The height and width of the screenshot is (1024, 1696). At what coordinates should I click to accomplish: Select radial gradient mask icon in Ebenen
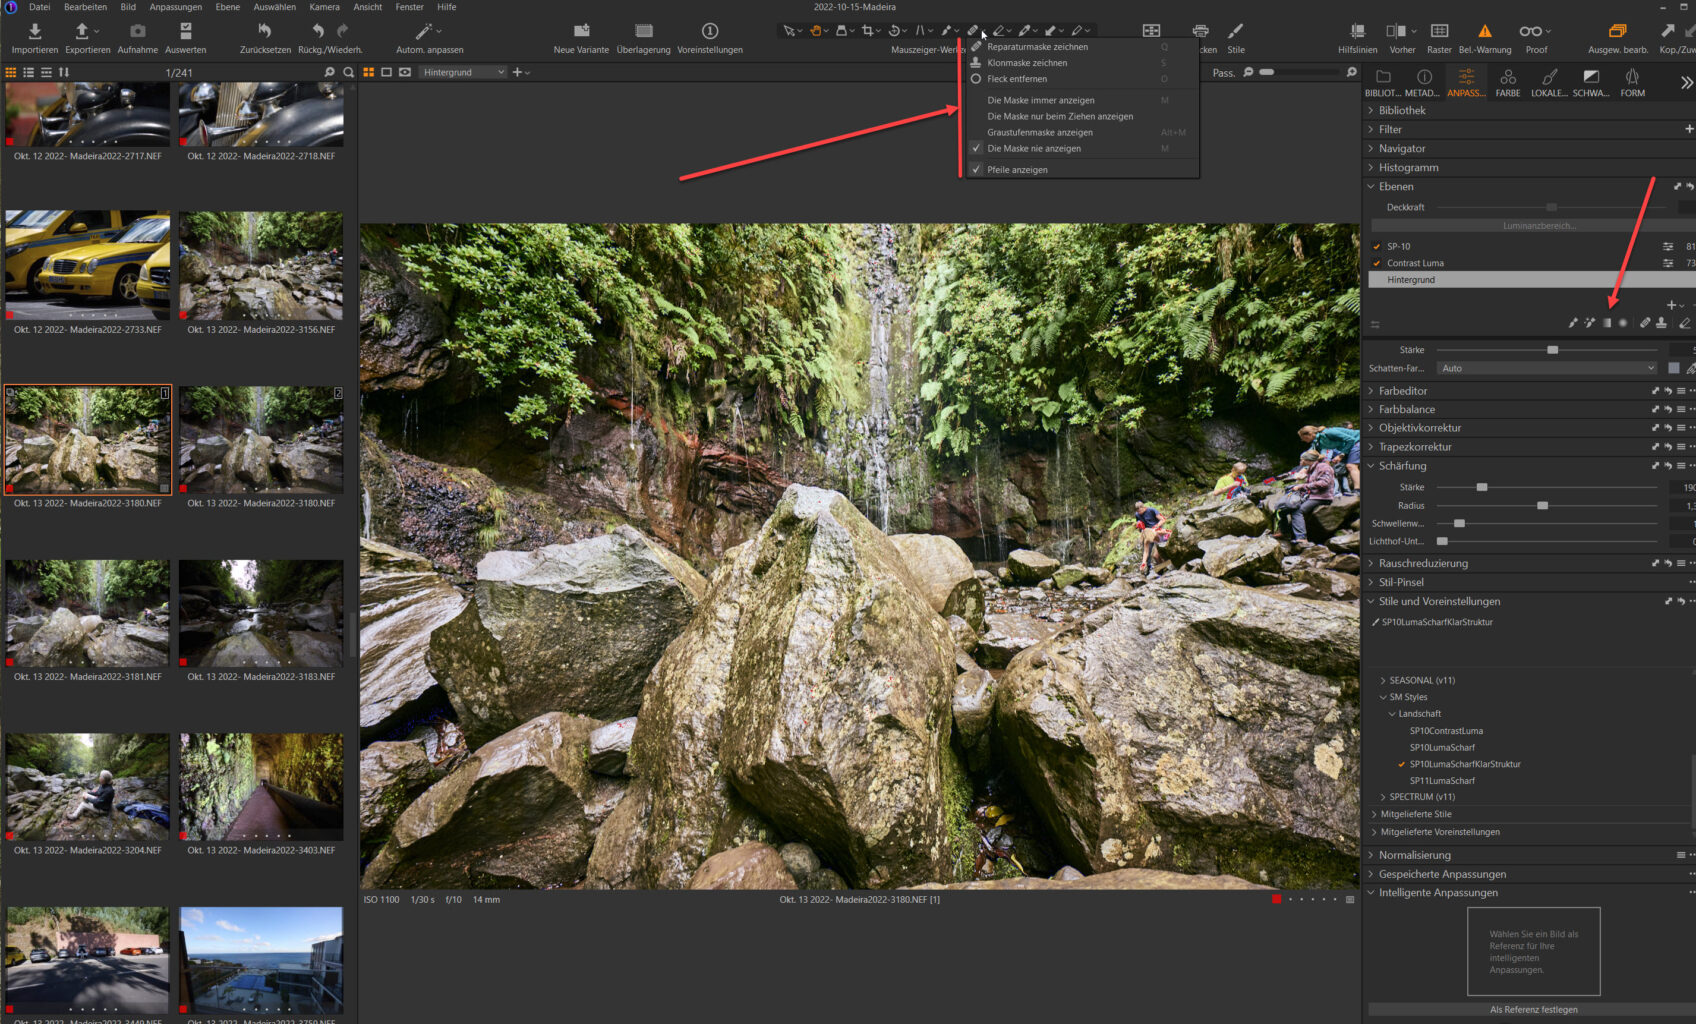coord(1623,322)
